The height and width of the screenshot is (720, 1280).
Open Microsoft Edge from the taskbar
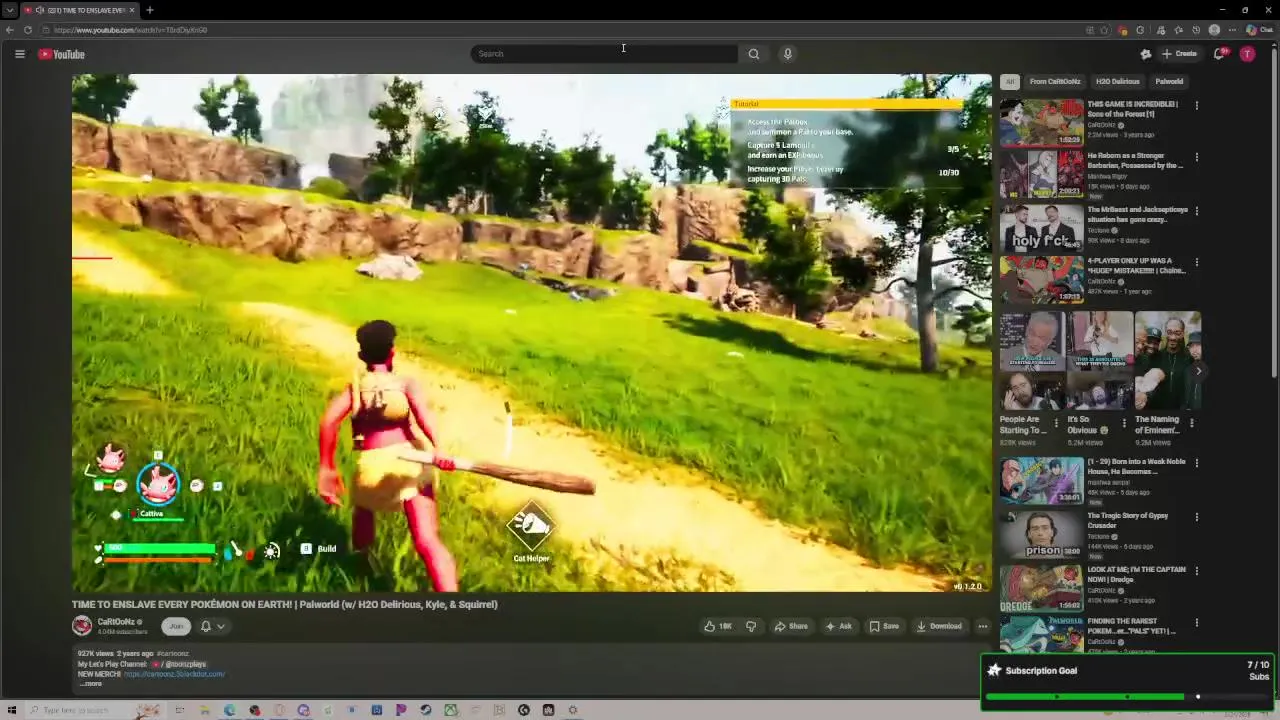tap(230, 710)
